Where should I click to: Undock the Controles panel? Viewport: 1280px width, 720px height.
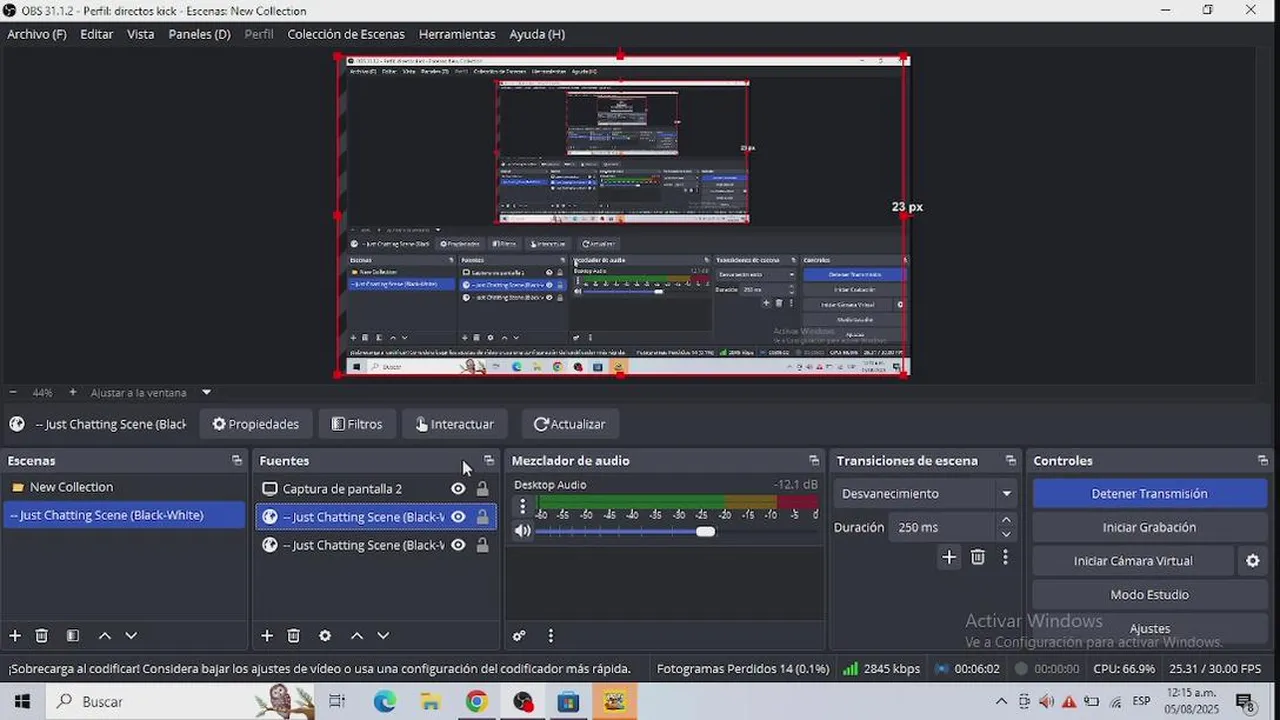tap(1263, 461)
